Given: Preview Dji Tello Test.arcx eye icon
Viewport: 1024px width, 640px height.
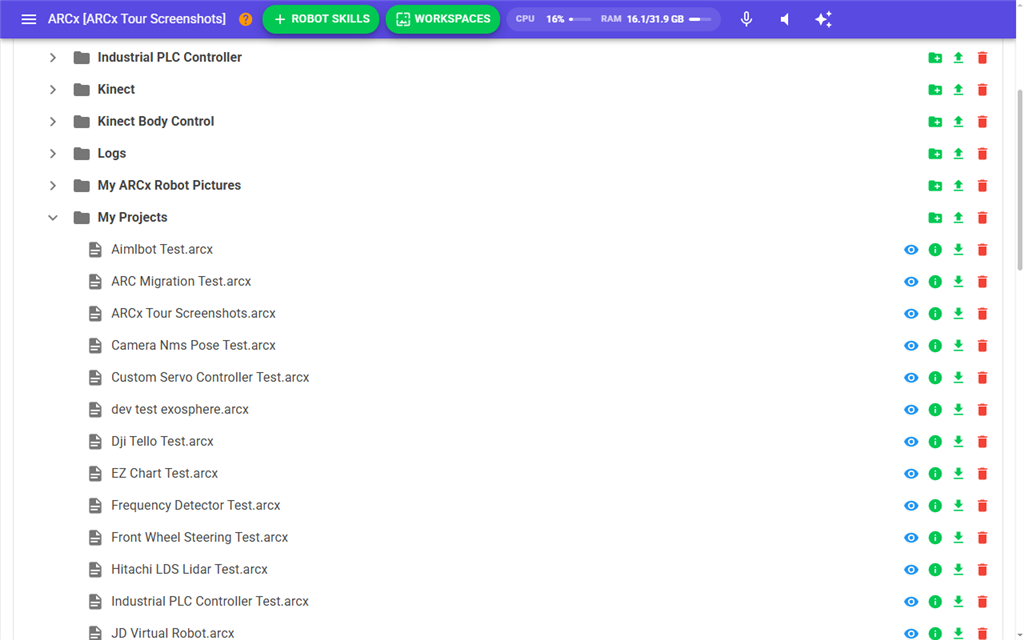Looking at the screenshot, I should pyautogui.click(x=911, y=441).
